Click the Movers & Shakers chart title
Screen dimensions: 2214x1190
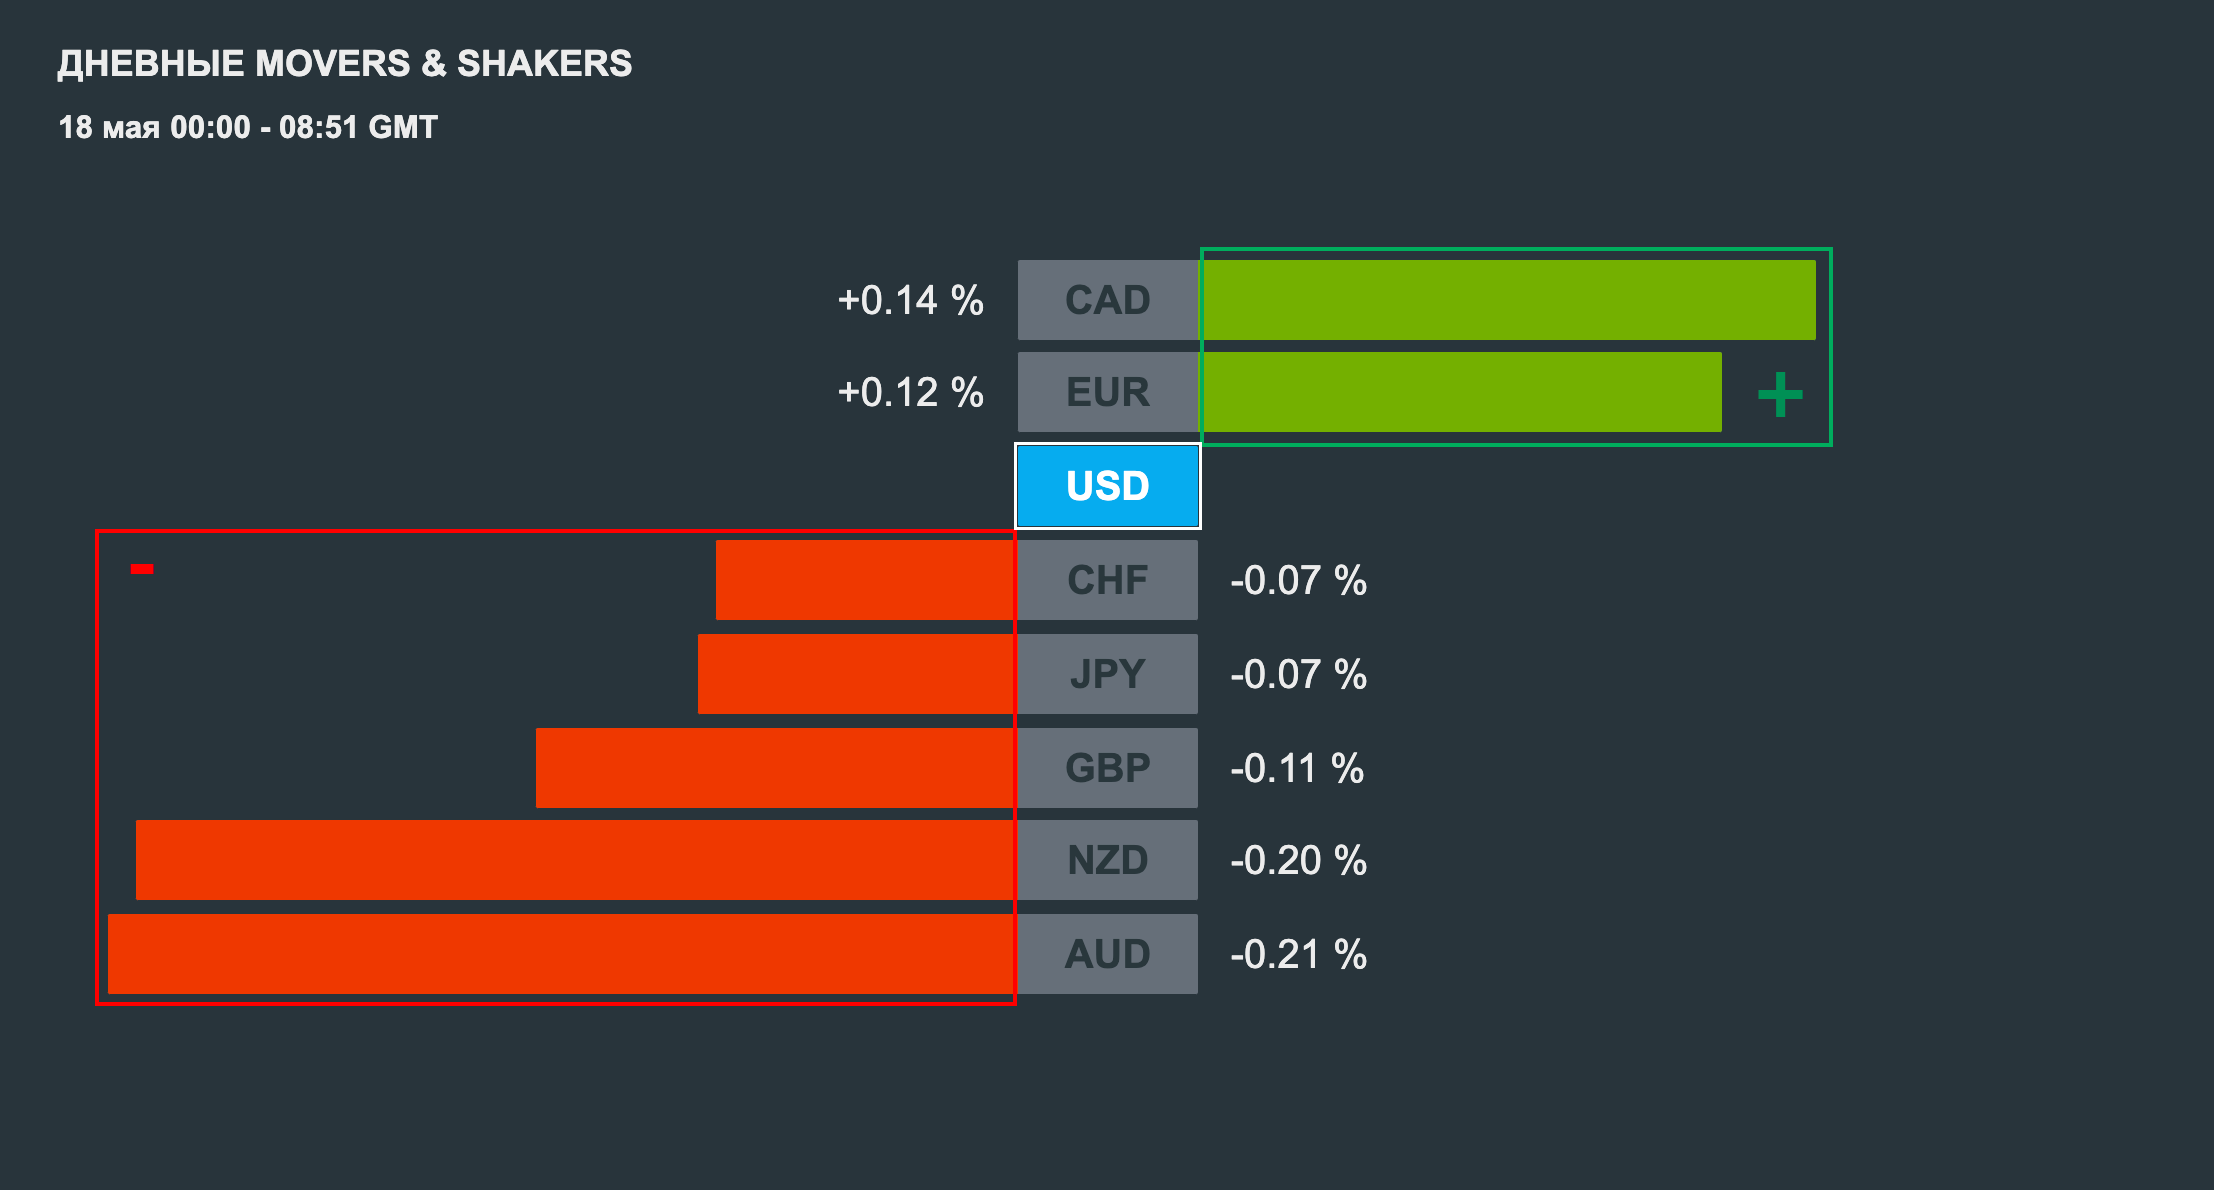345,63
